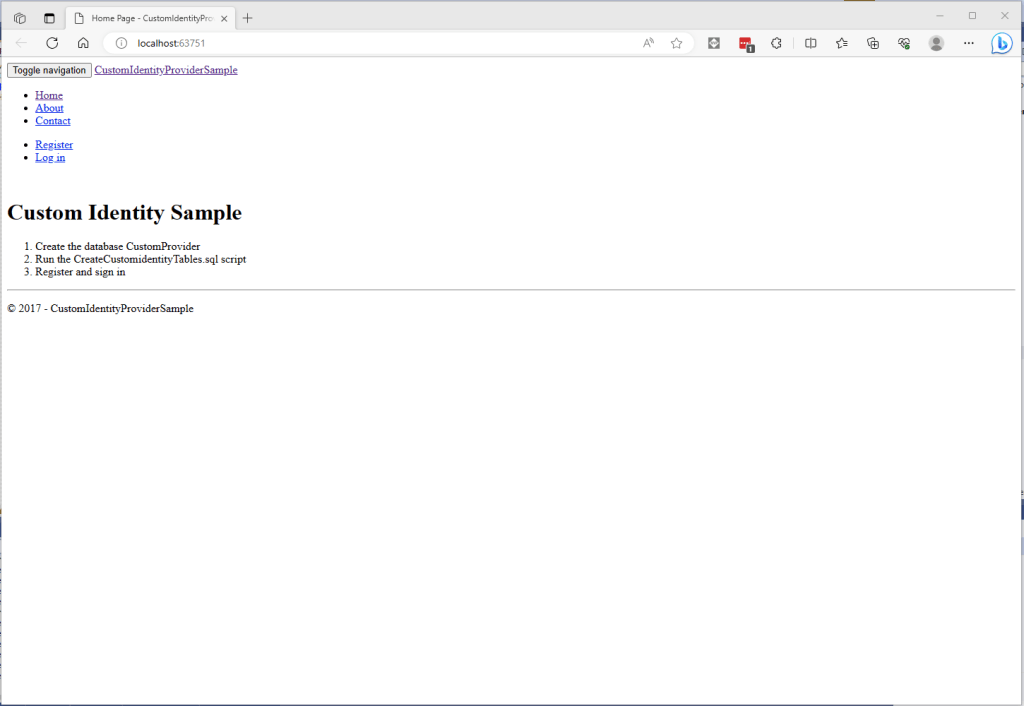This screenshot has height=706, width=1024.
Task: Open Browser essentials heart icon
Action: [x=904, y=43]
